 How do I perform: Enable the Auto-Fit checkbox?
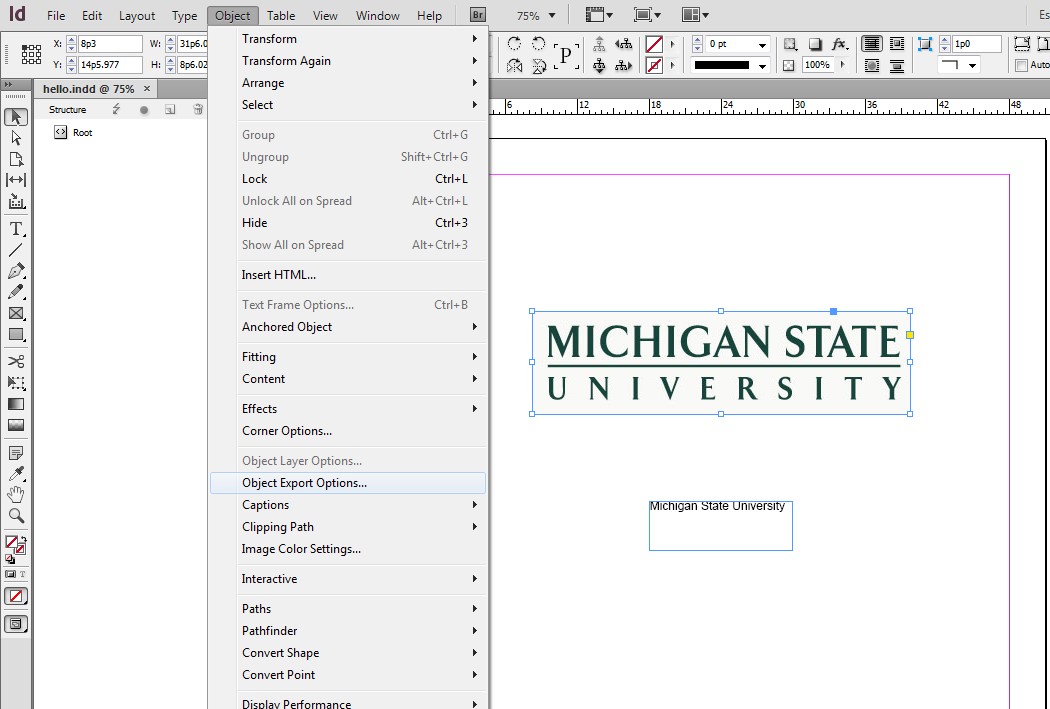click(1021, 65)
